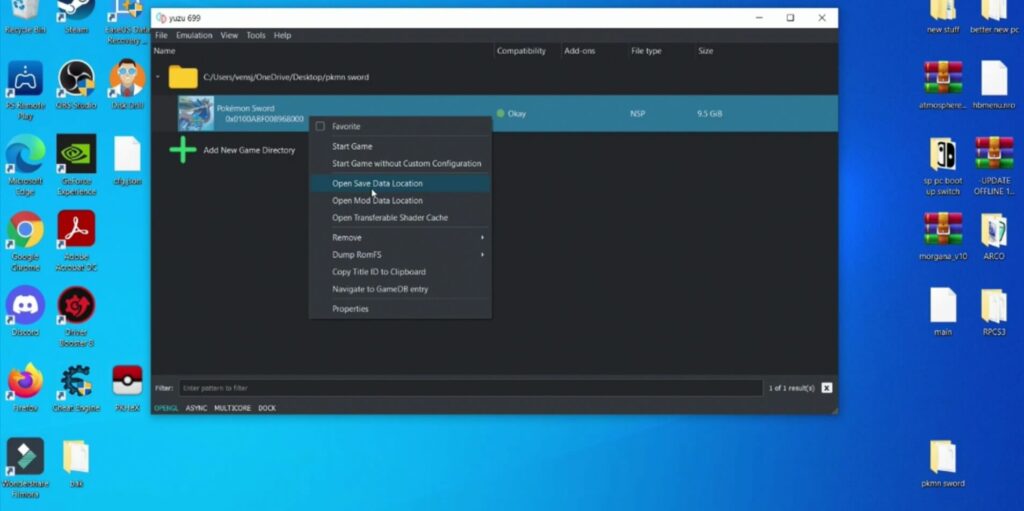Screen dimensions: 1024x511
Task: Collapse the pkmn sword directory tree arrow
Action: 157,77
